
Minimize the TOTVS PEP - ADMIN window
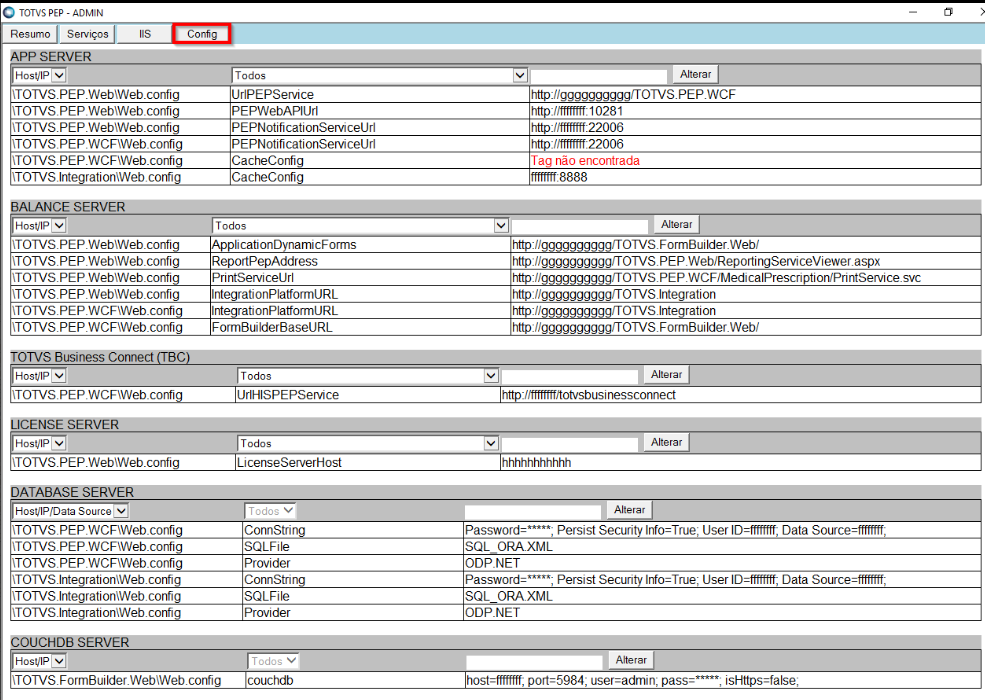click(913, 12)
